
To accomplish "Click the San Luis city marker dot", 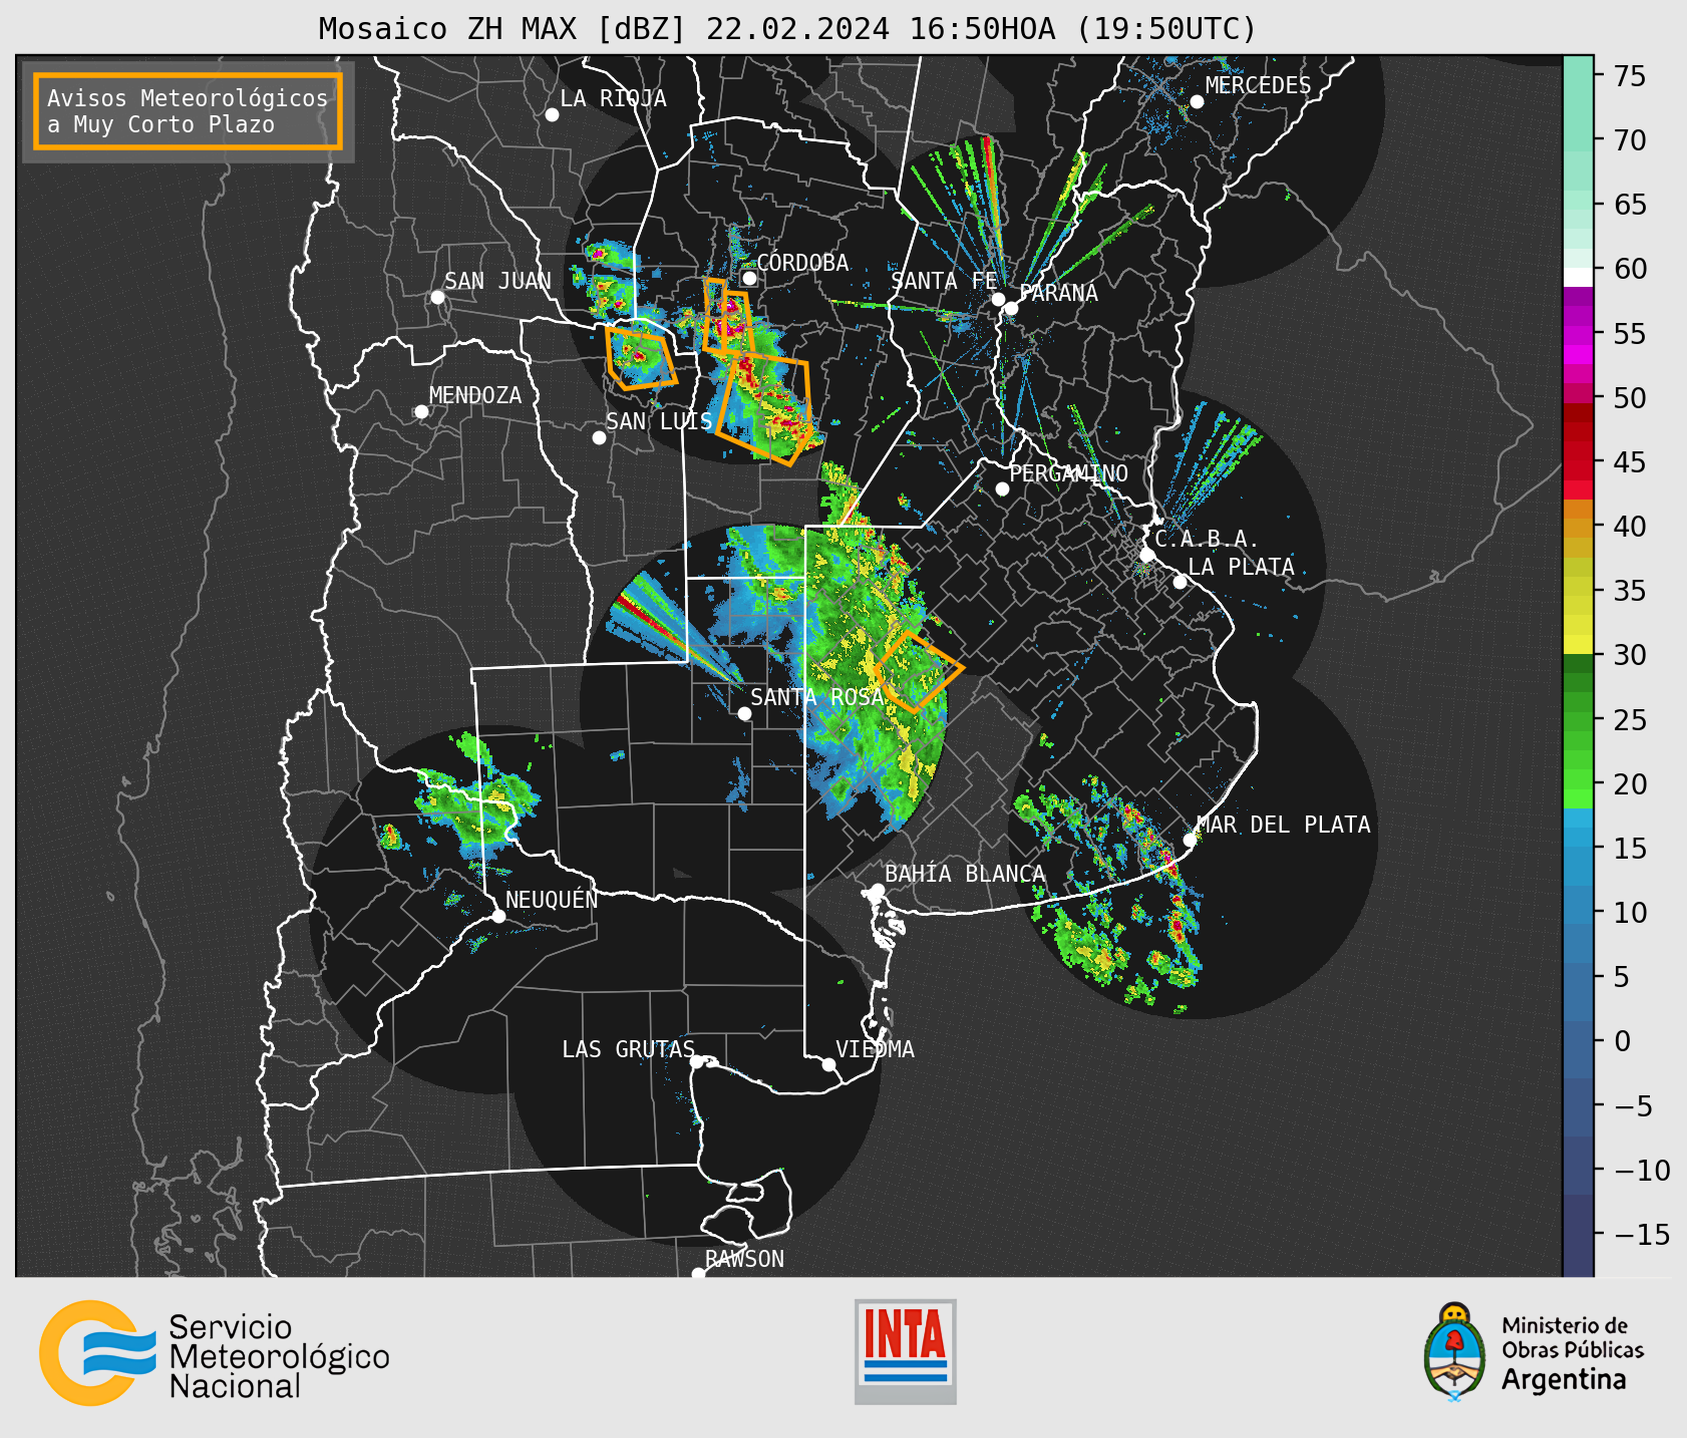I will (599, 438).
